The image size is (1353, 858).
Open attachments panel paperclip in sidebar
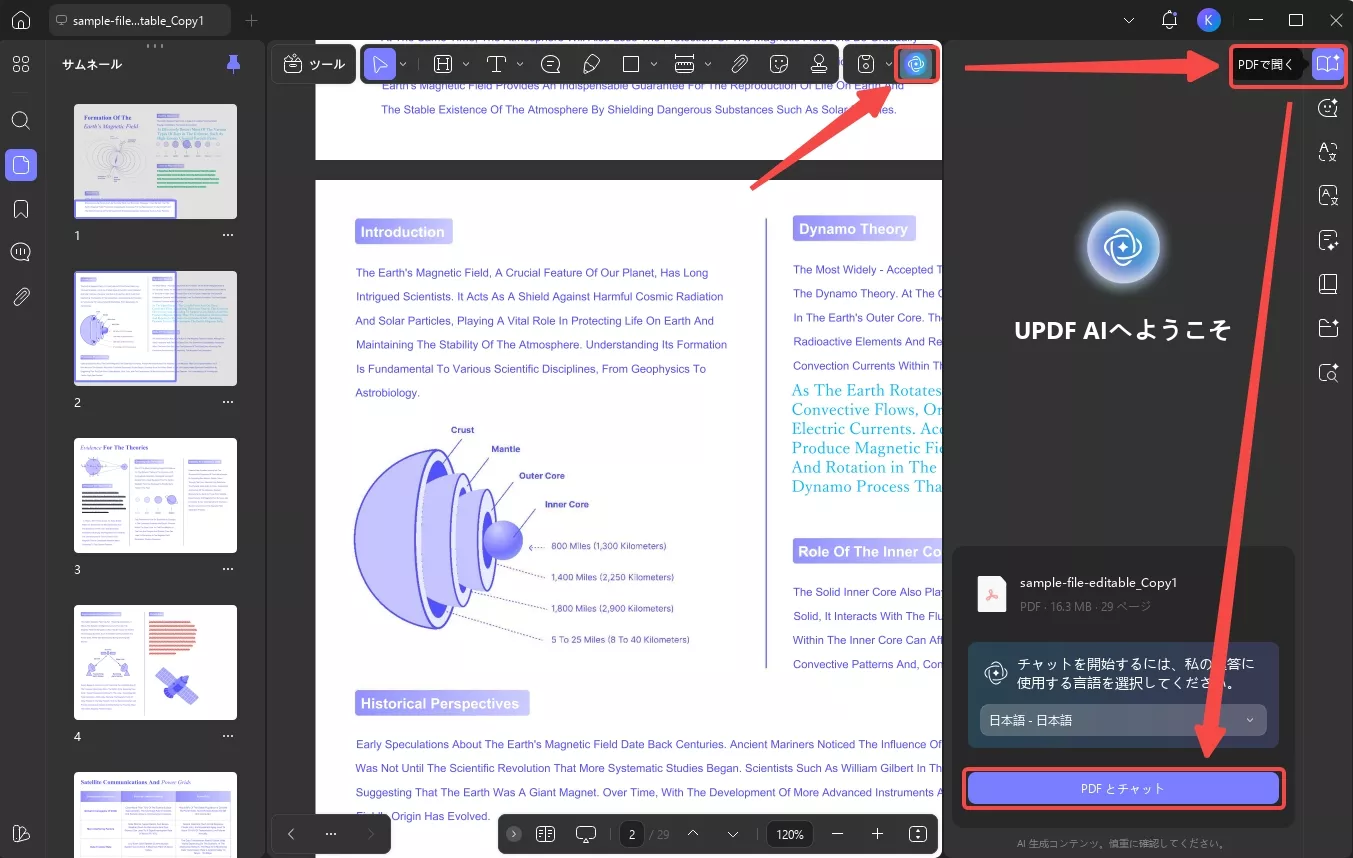21,297
